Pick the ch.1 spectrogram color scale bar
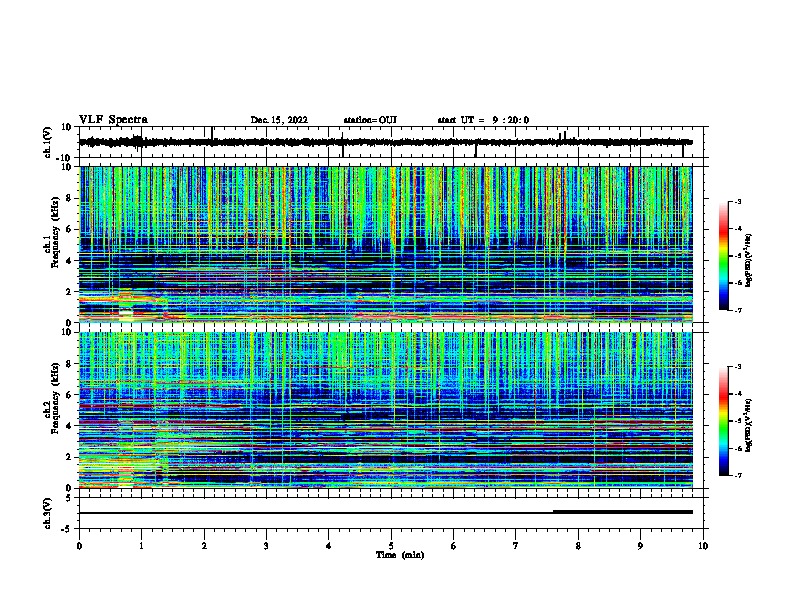Image resolution: width=792 pixels, height=612 pixels. tap(723, 256)
